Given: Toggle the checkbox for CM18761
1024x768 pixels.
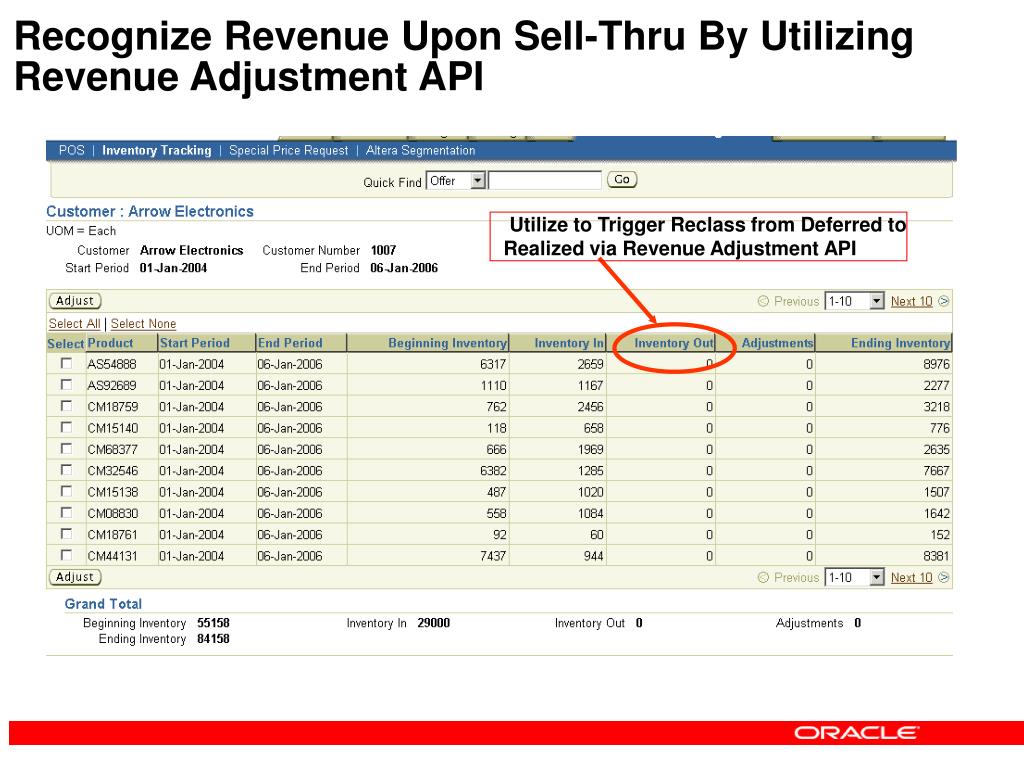Looking at the screenshot, I should (66, 534).
